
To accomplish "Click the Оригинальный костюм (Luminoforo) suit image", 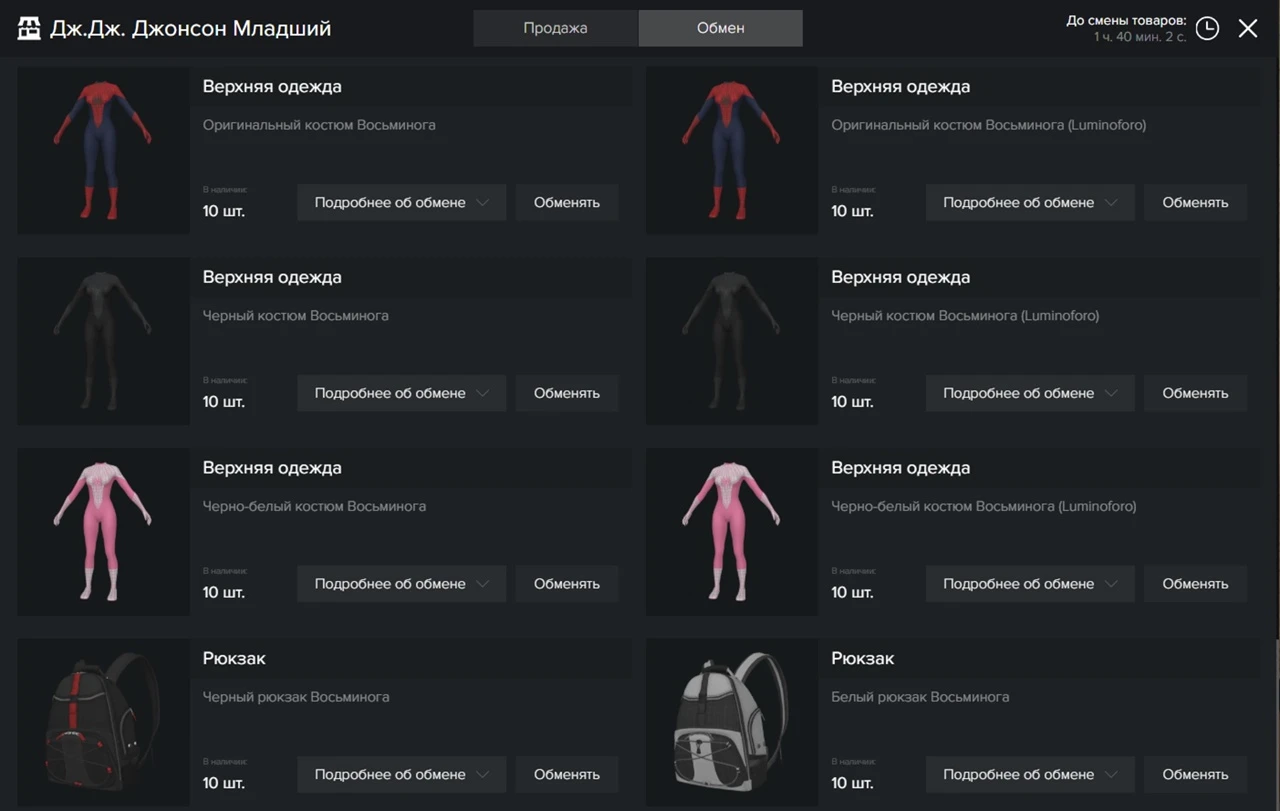I will coord(732,151).
